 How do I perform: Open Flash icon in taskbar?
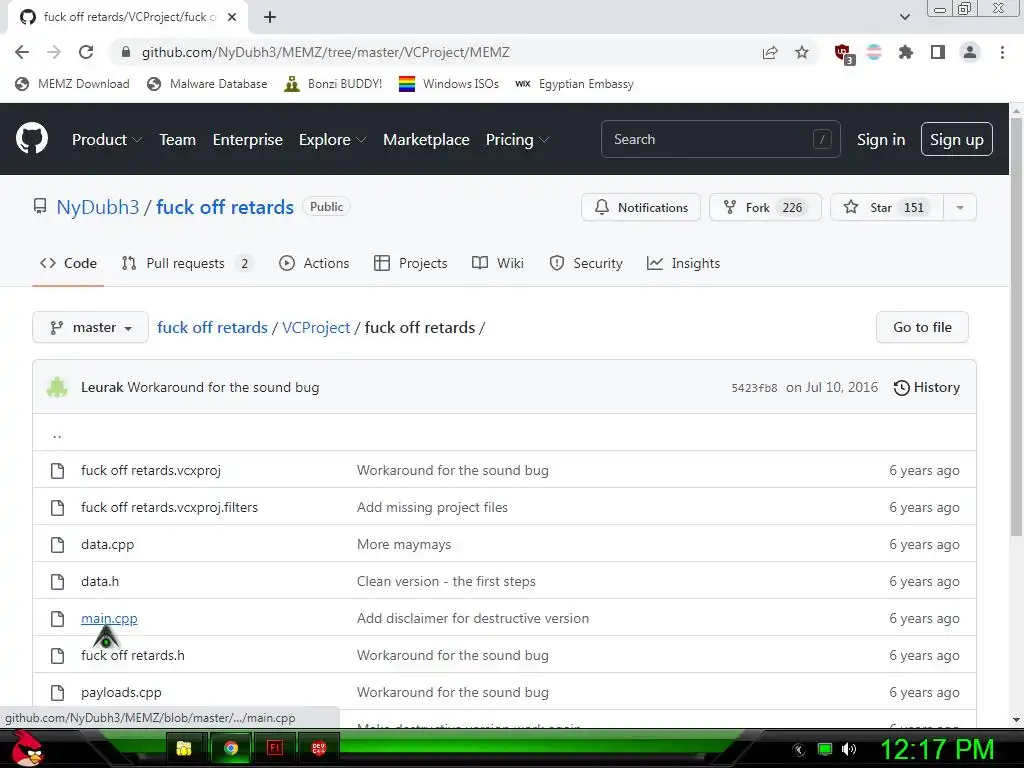(x=275, y=748)
